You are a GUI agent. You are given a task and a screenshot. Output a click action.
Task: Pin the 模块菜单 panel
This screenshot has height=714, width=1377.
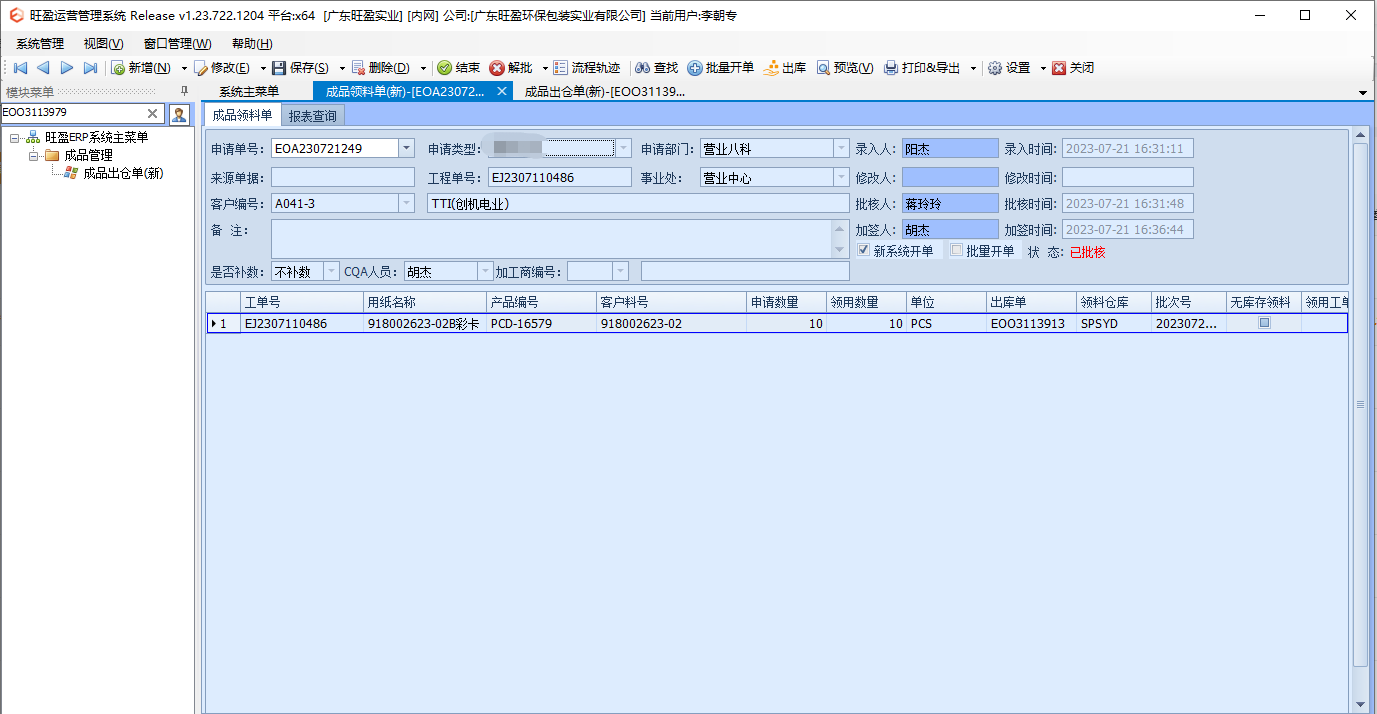(x=183, y=92)
